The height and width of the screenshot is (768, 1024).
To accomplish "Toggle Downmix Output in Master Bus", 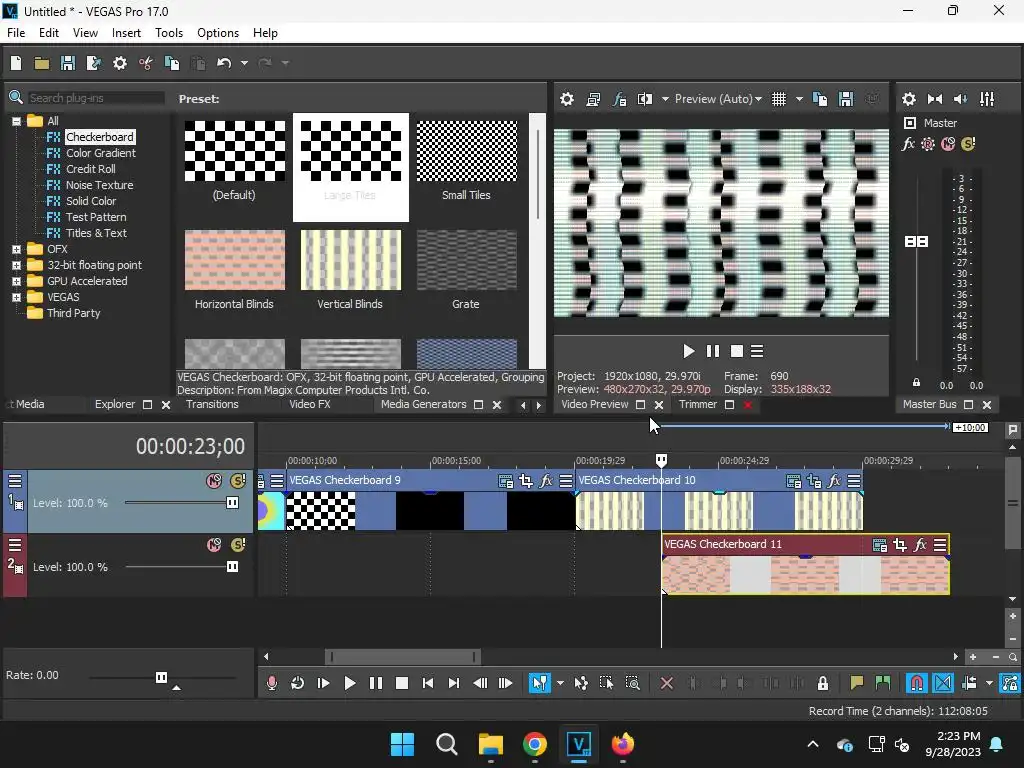I will pyautogui.click(x=935, y=99).
